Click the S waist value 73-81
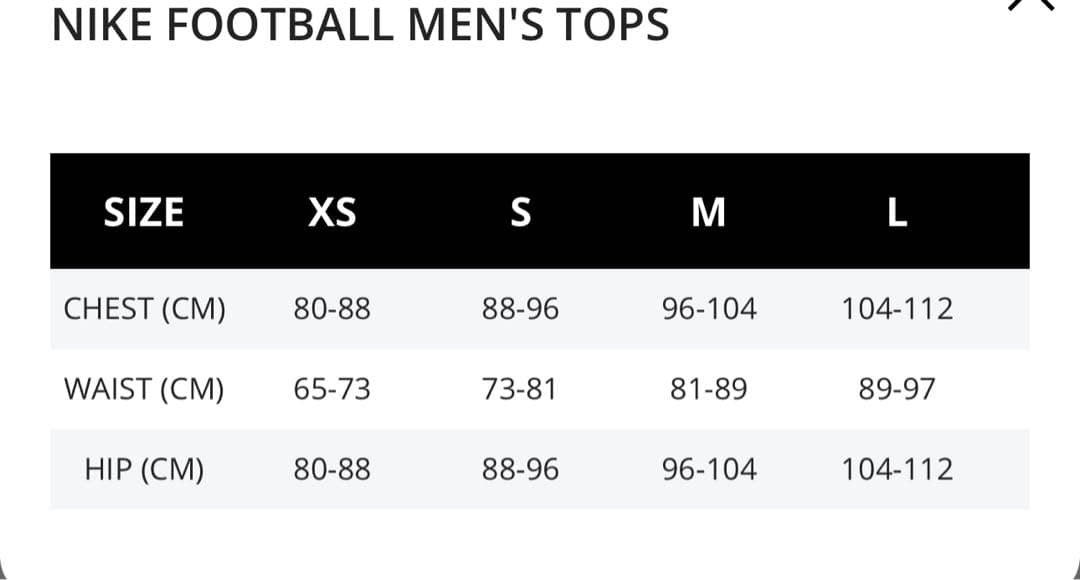 tap(520, 389)
